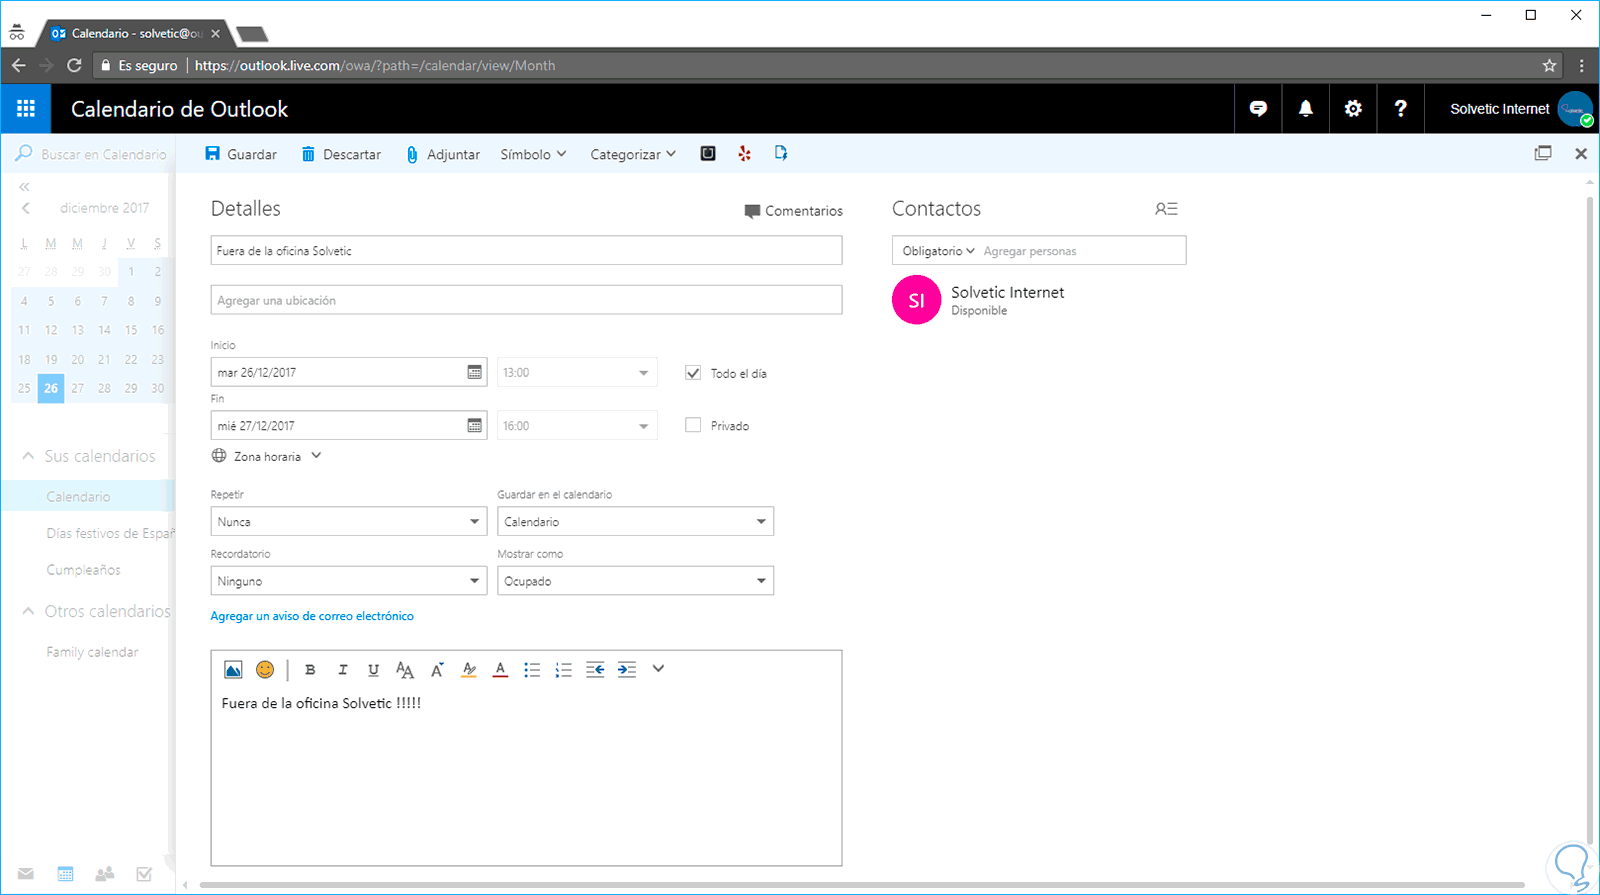1600x895 pixels.
Task: Insert an inline image in the message body
Action: [233, 670]
